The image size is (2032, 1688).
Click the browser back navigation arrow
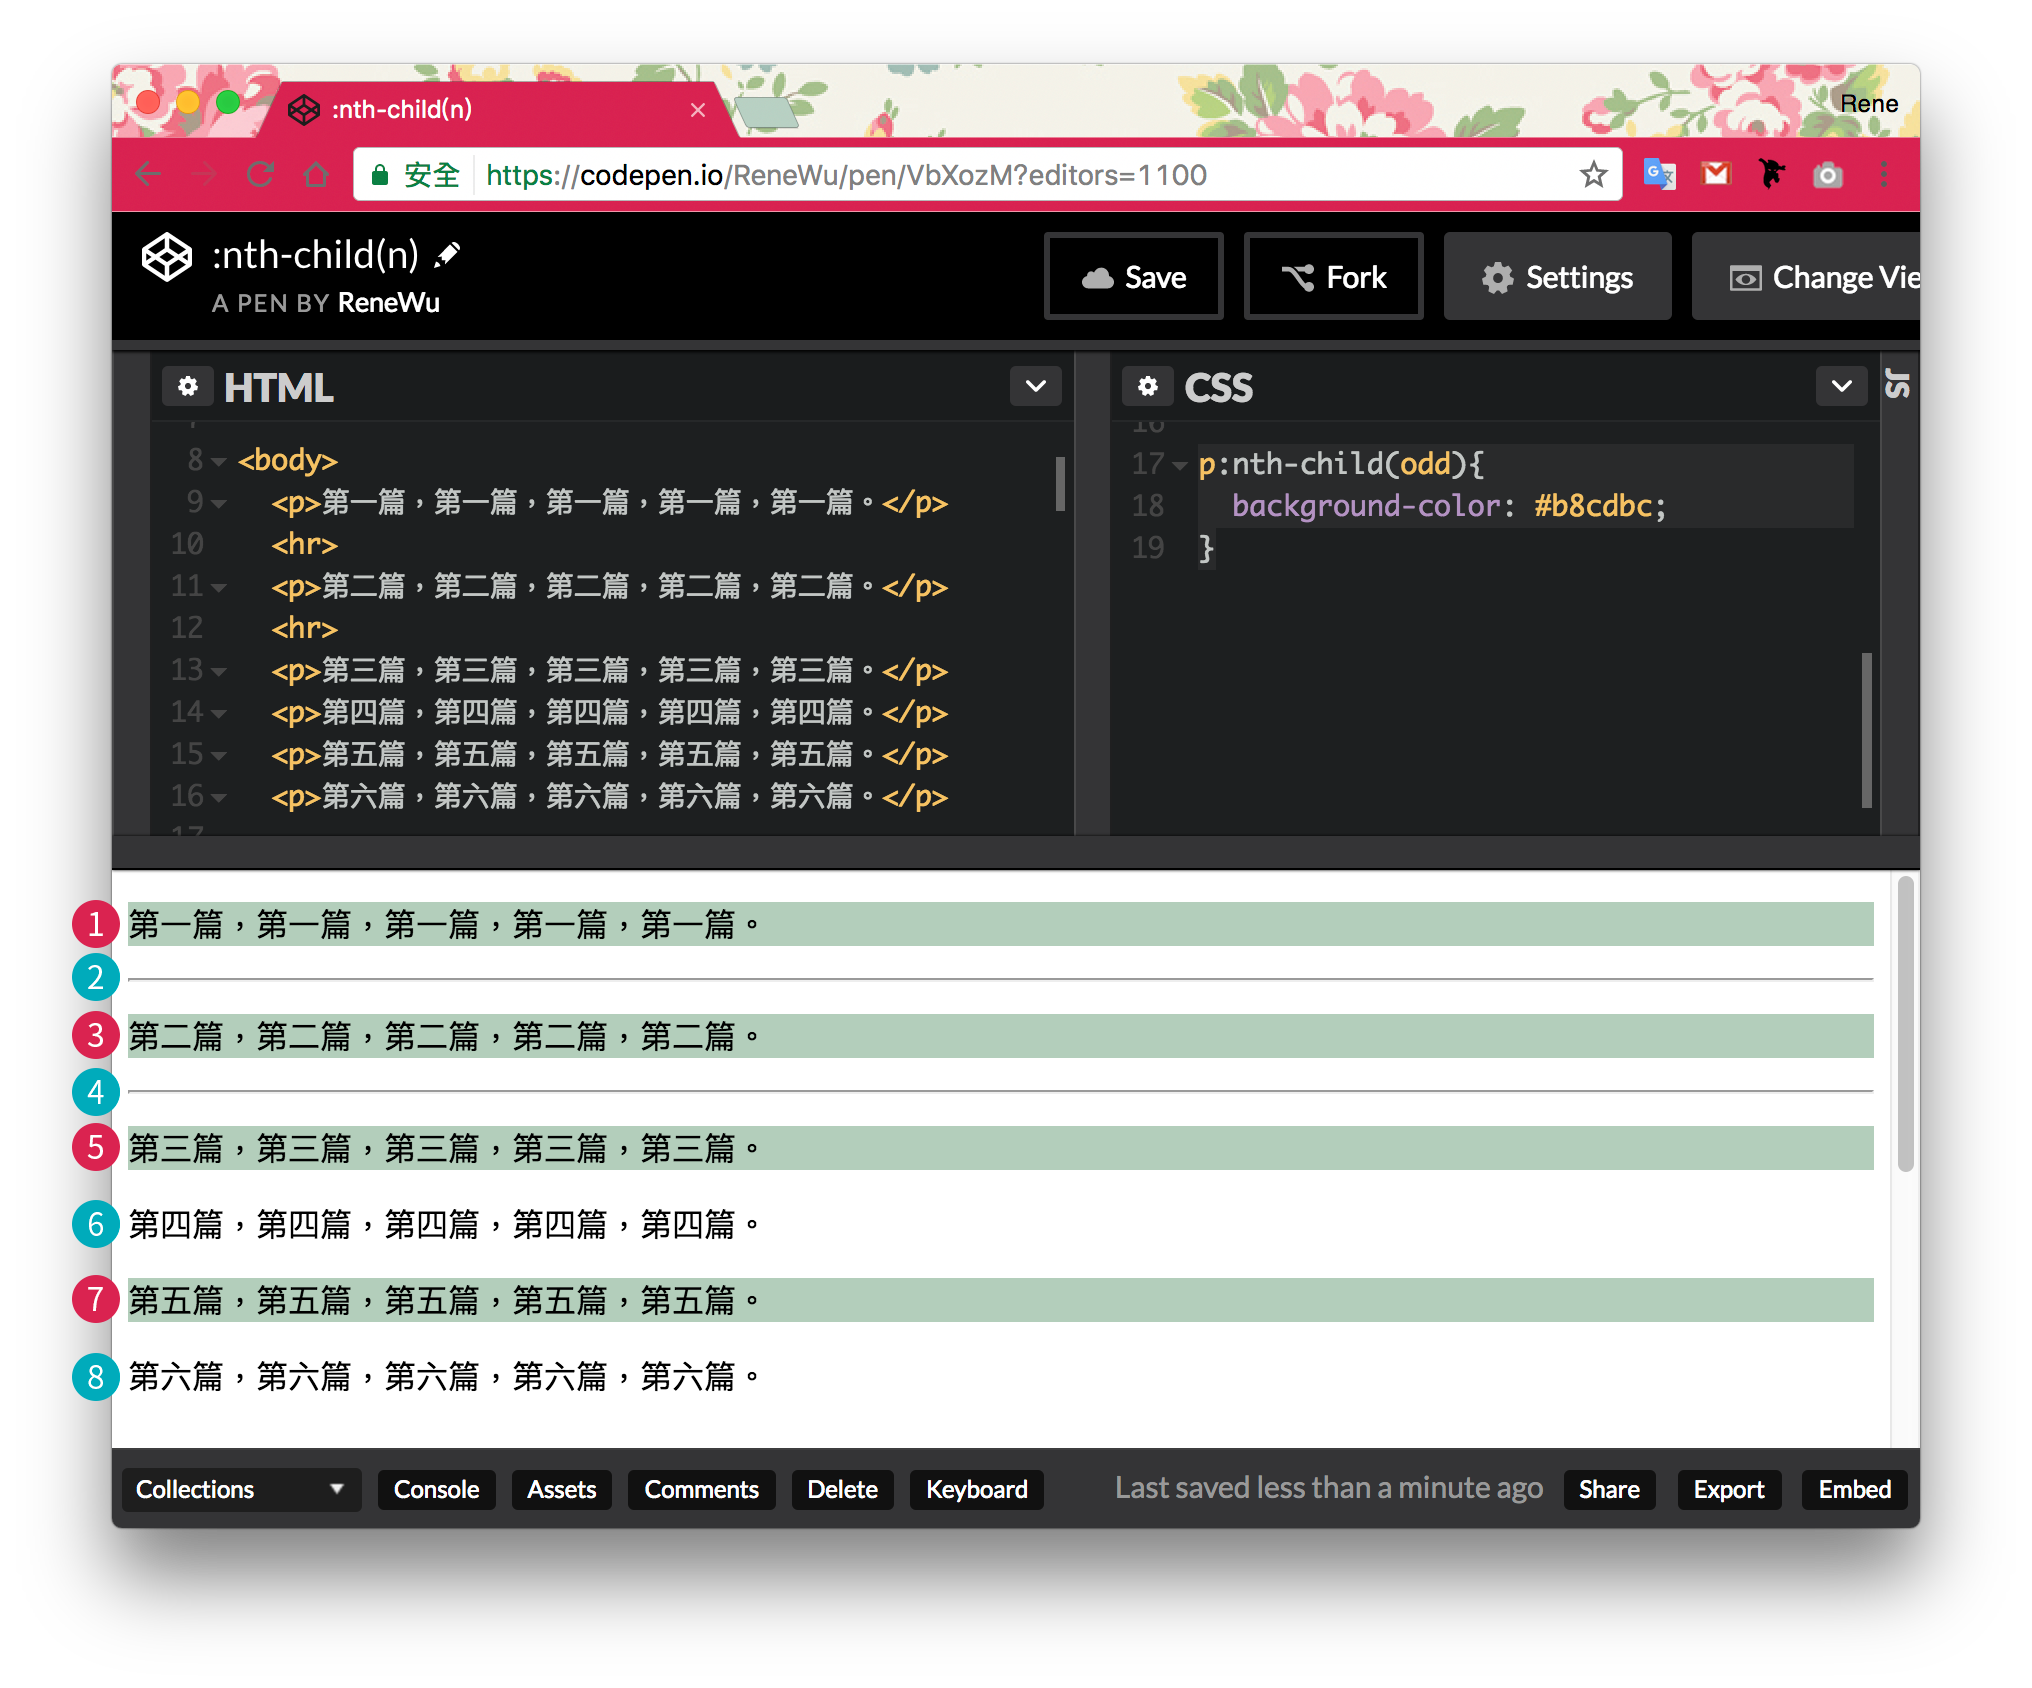point(149,174)
